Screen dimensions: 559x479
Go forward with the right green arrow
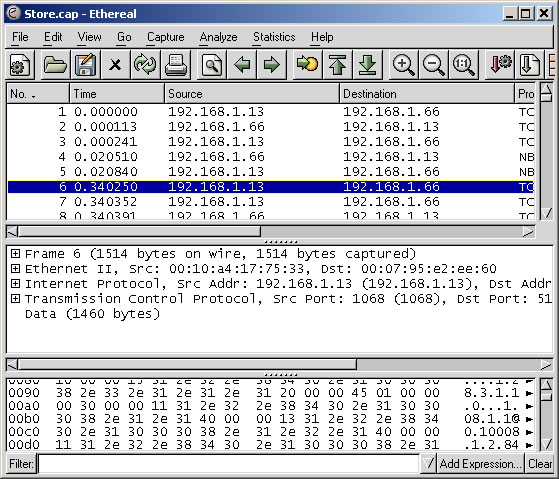pos(272,65)
